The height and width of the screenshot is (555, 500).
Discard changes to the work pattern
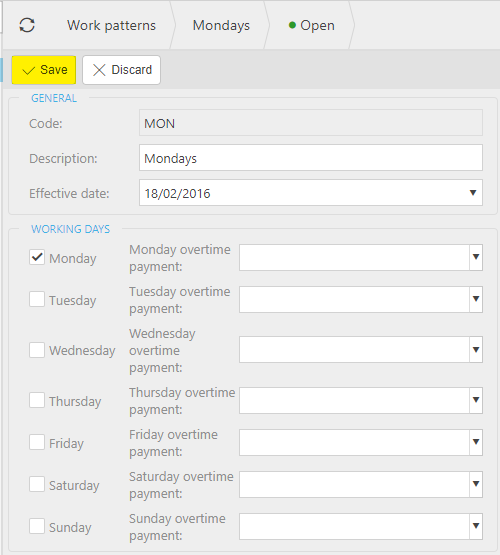pyautogui.click(x=121, y=70)
